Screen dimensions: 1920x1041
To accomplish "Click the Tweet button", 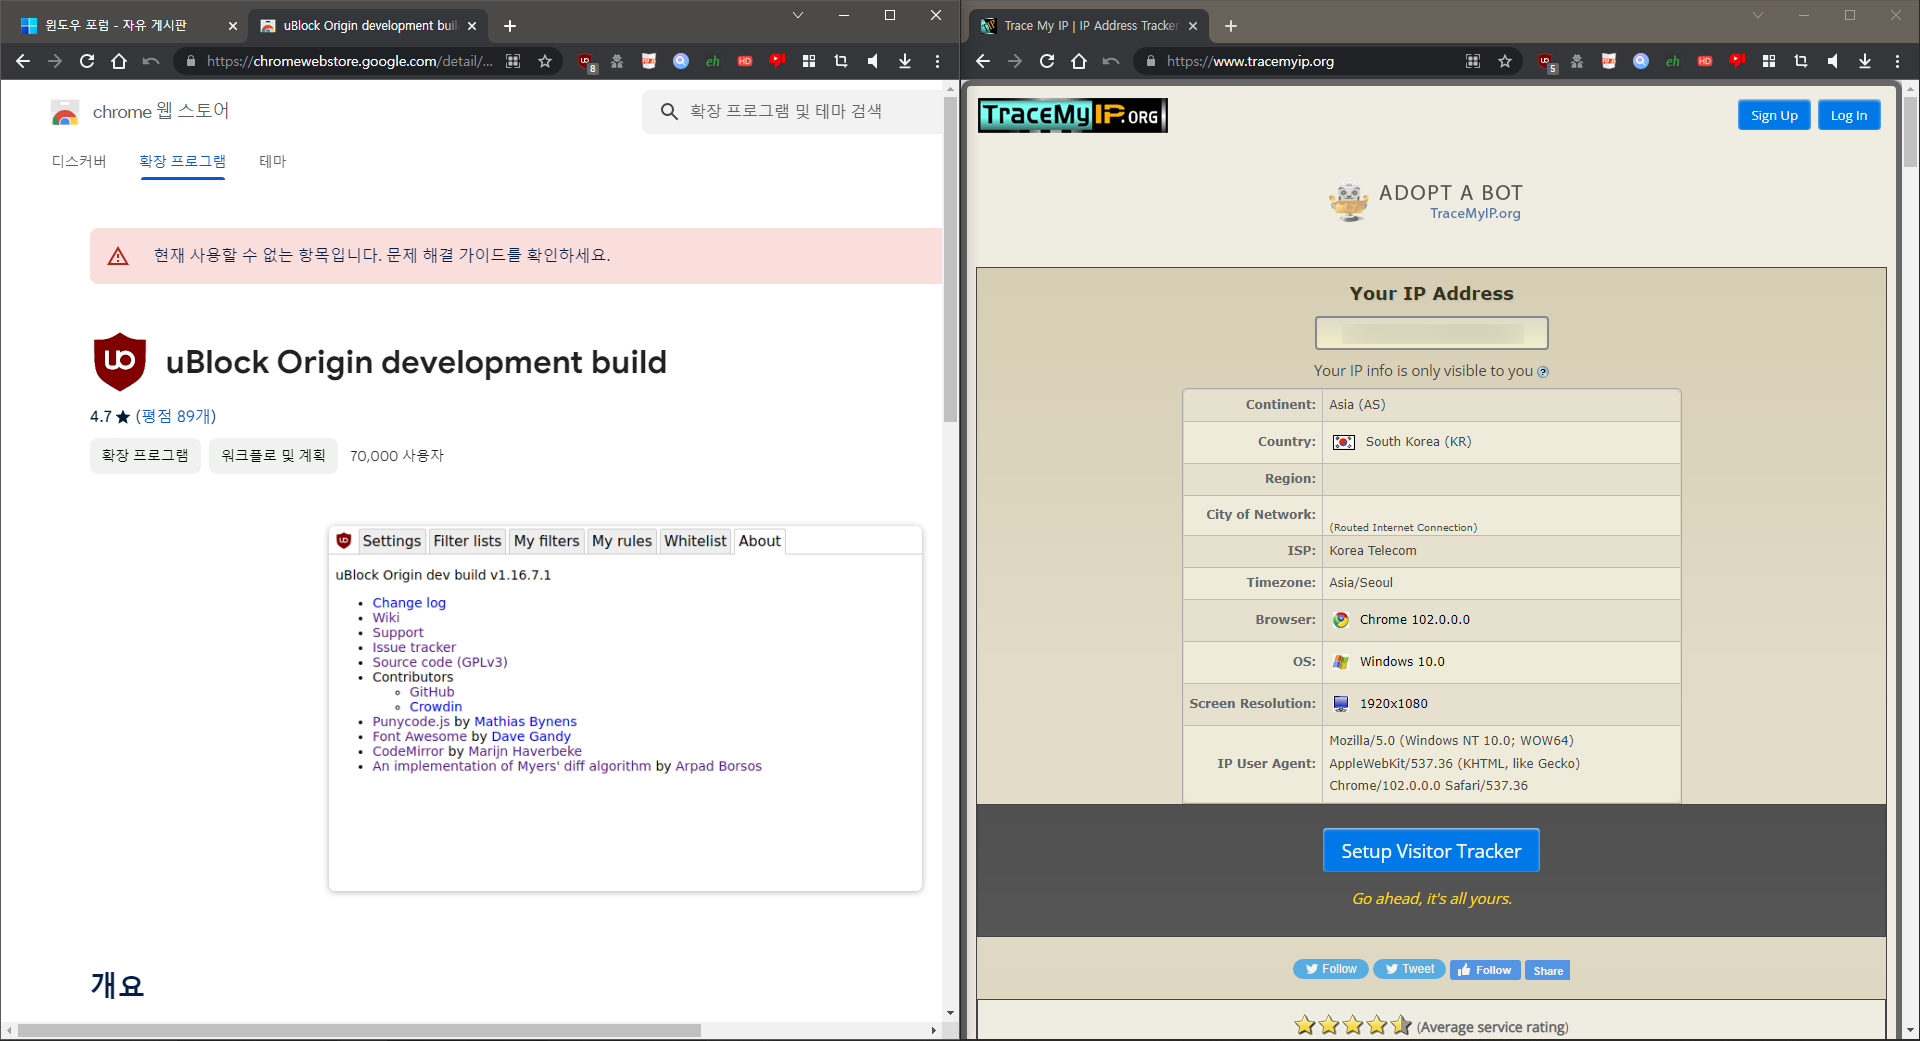I will point(1409,969).
